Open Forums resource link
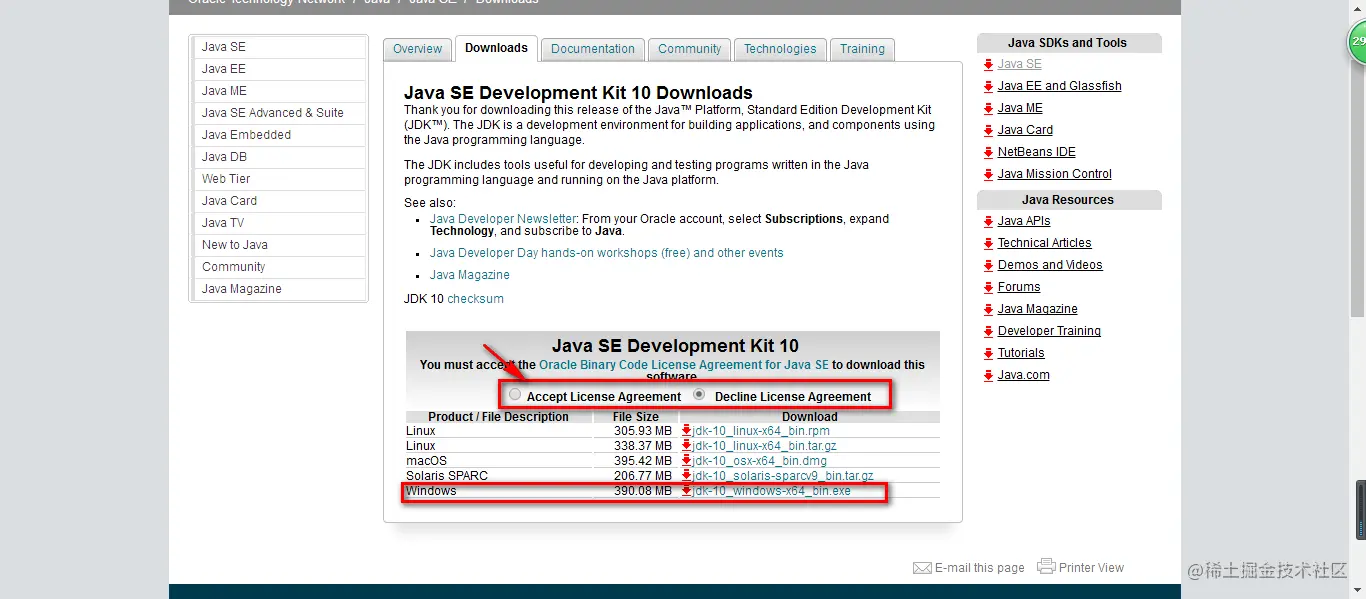The width and height of the screenshot is (1366, 599). point(1019,287)
